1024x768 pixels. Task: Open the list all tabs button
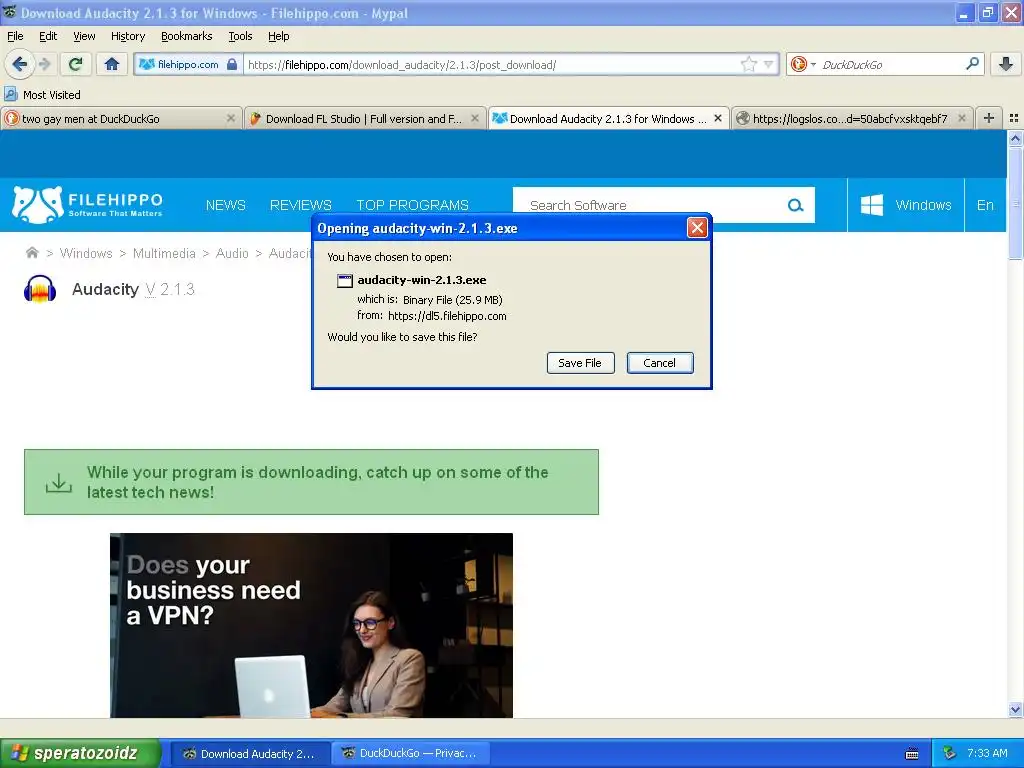tap(1014, 118)
